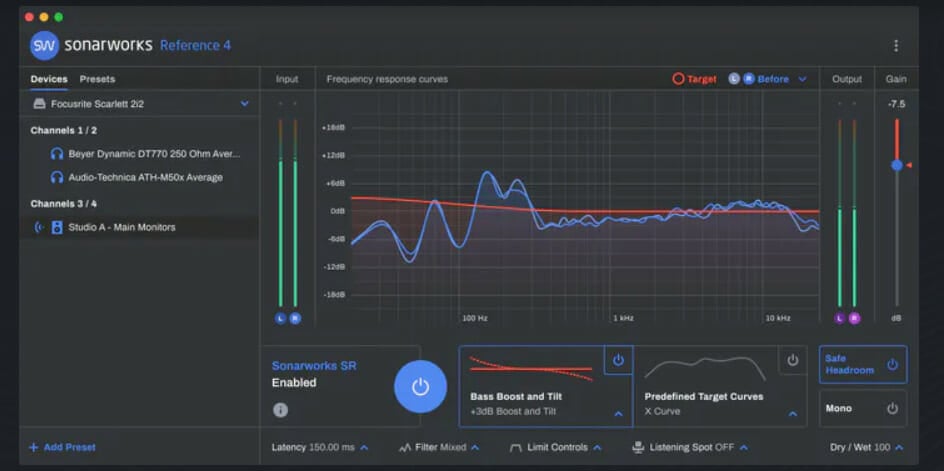Click the red Target circle icon

(678, 79)
